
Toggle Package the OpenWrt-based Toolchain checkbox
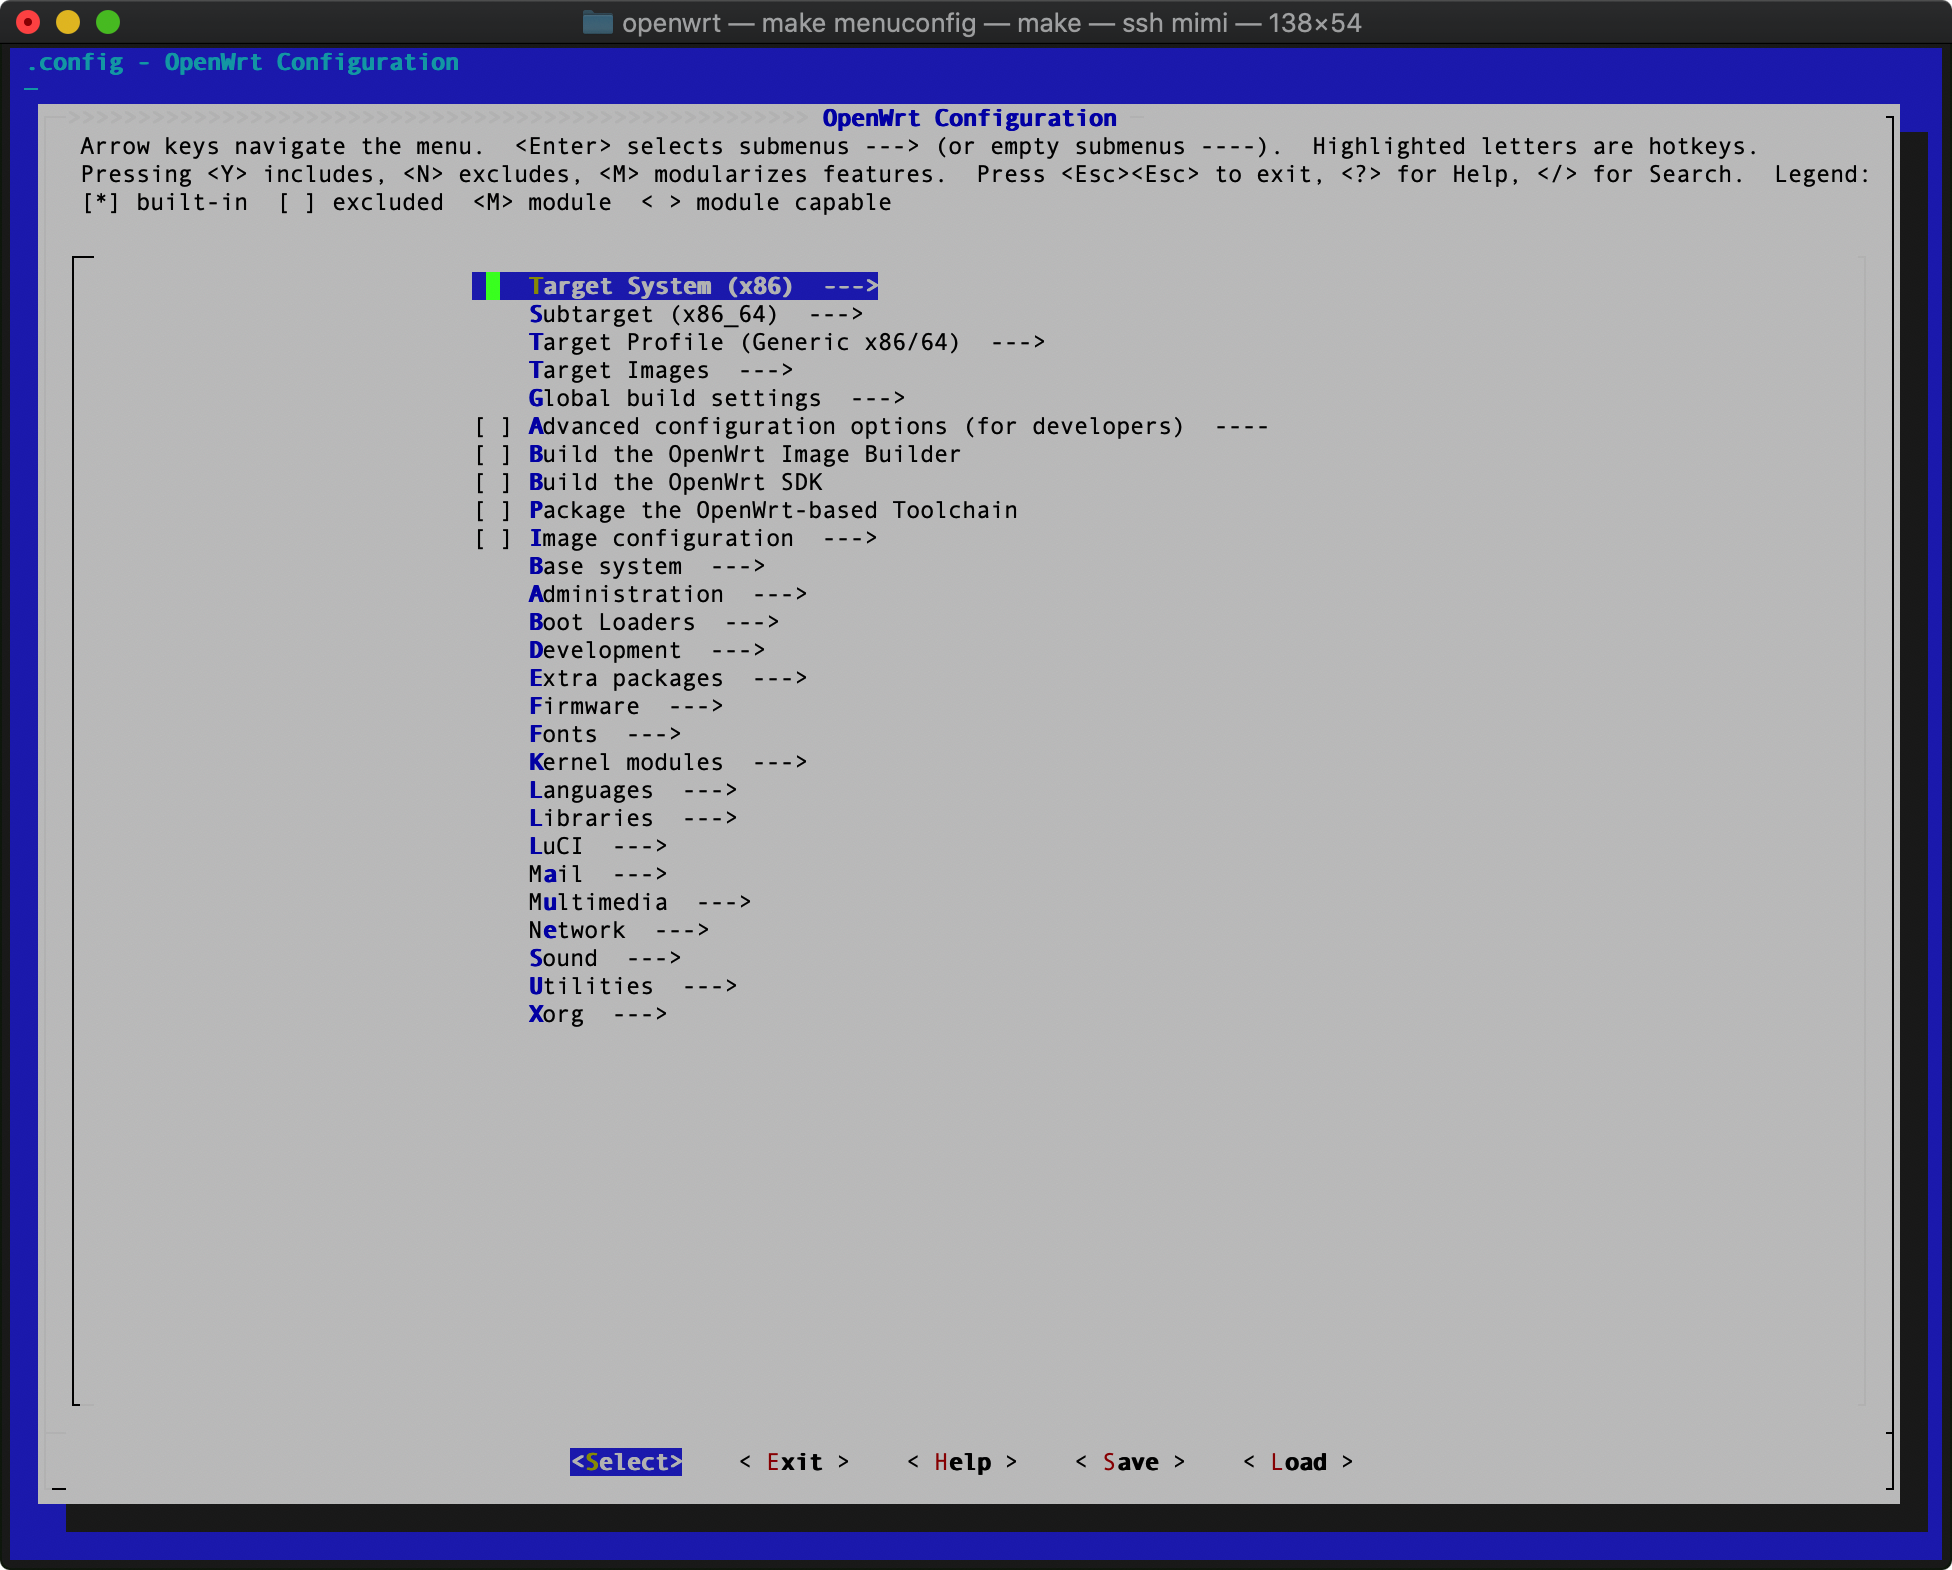[492, 510]
